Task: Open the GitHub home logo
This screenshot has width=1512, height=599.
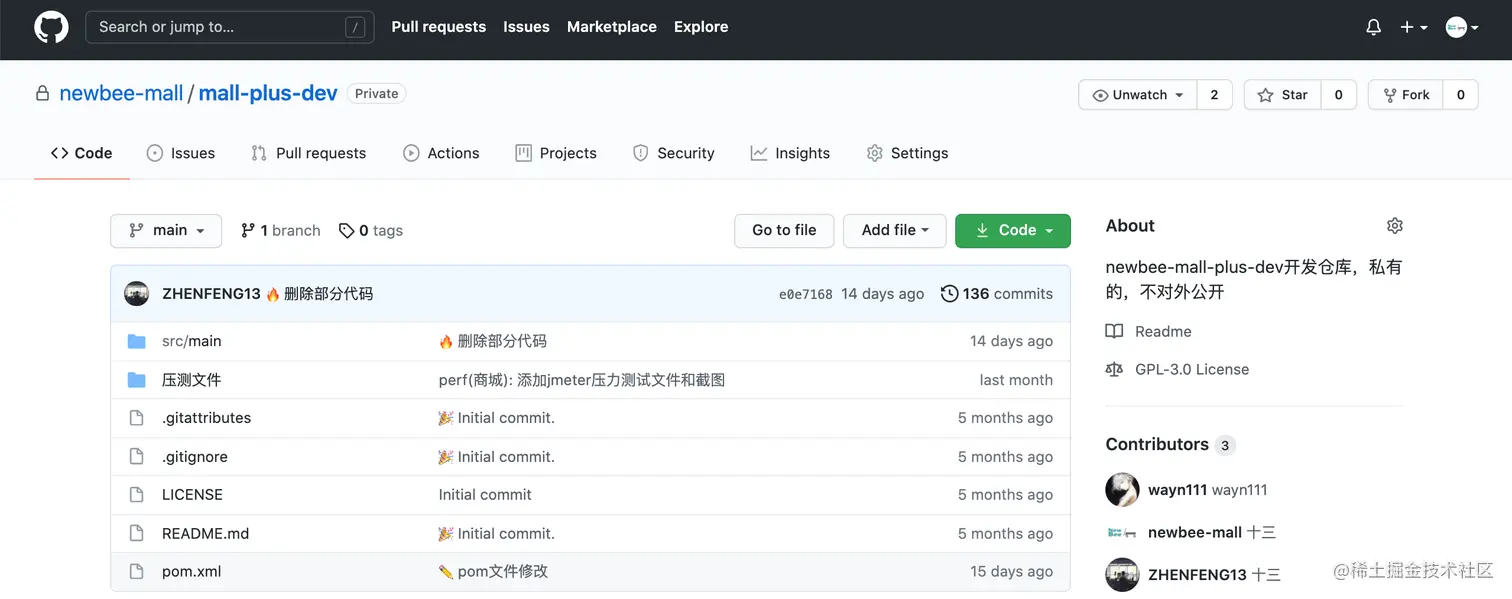Action: (x=51, y=27)
